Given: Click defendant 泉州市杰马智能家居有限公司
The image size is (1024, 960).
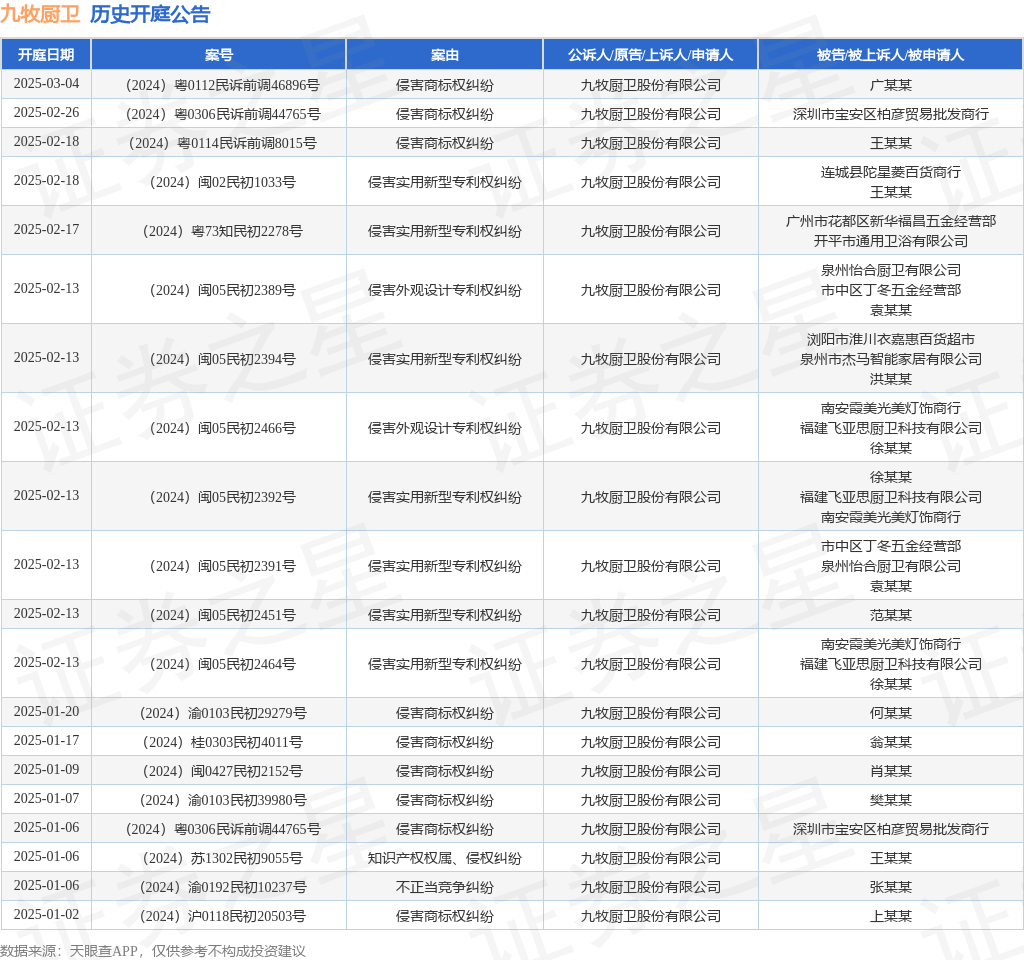Looking at the screenshot, I should click(x=891, y=359).
